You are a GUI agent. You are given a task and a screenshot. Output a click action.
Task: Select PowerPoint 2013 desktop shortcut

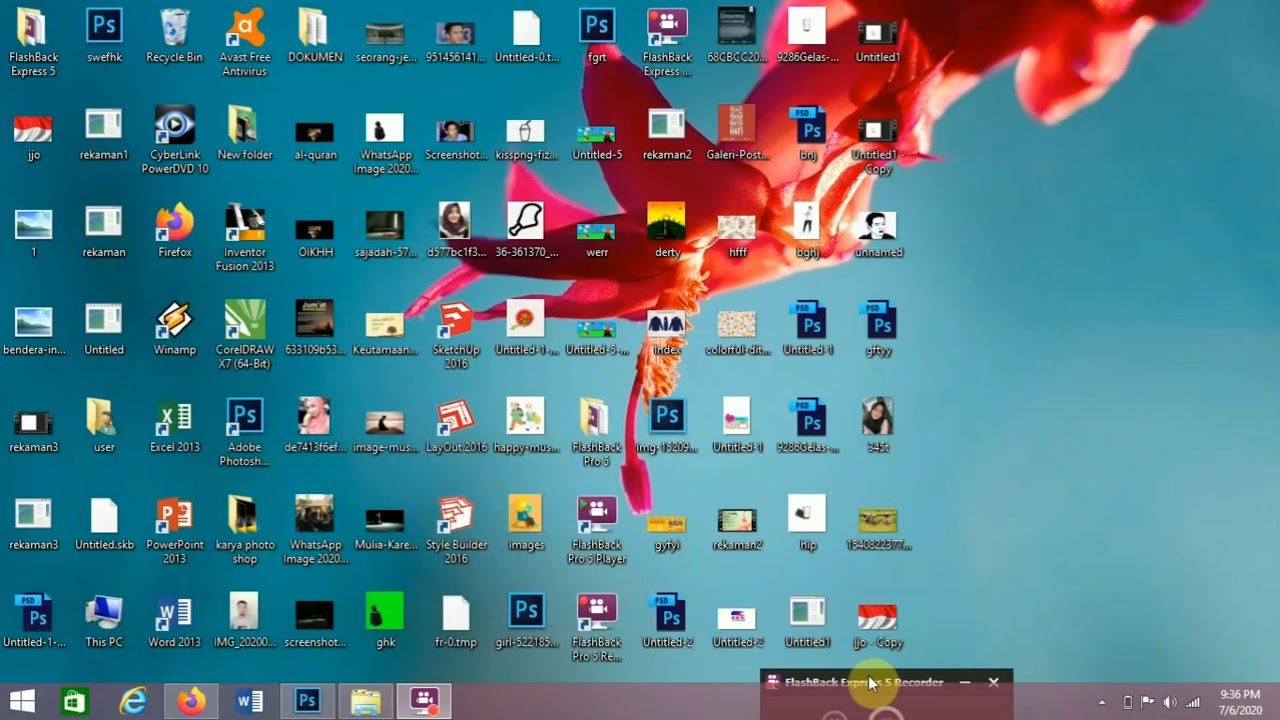(x=175, y=530)
